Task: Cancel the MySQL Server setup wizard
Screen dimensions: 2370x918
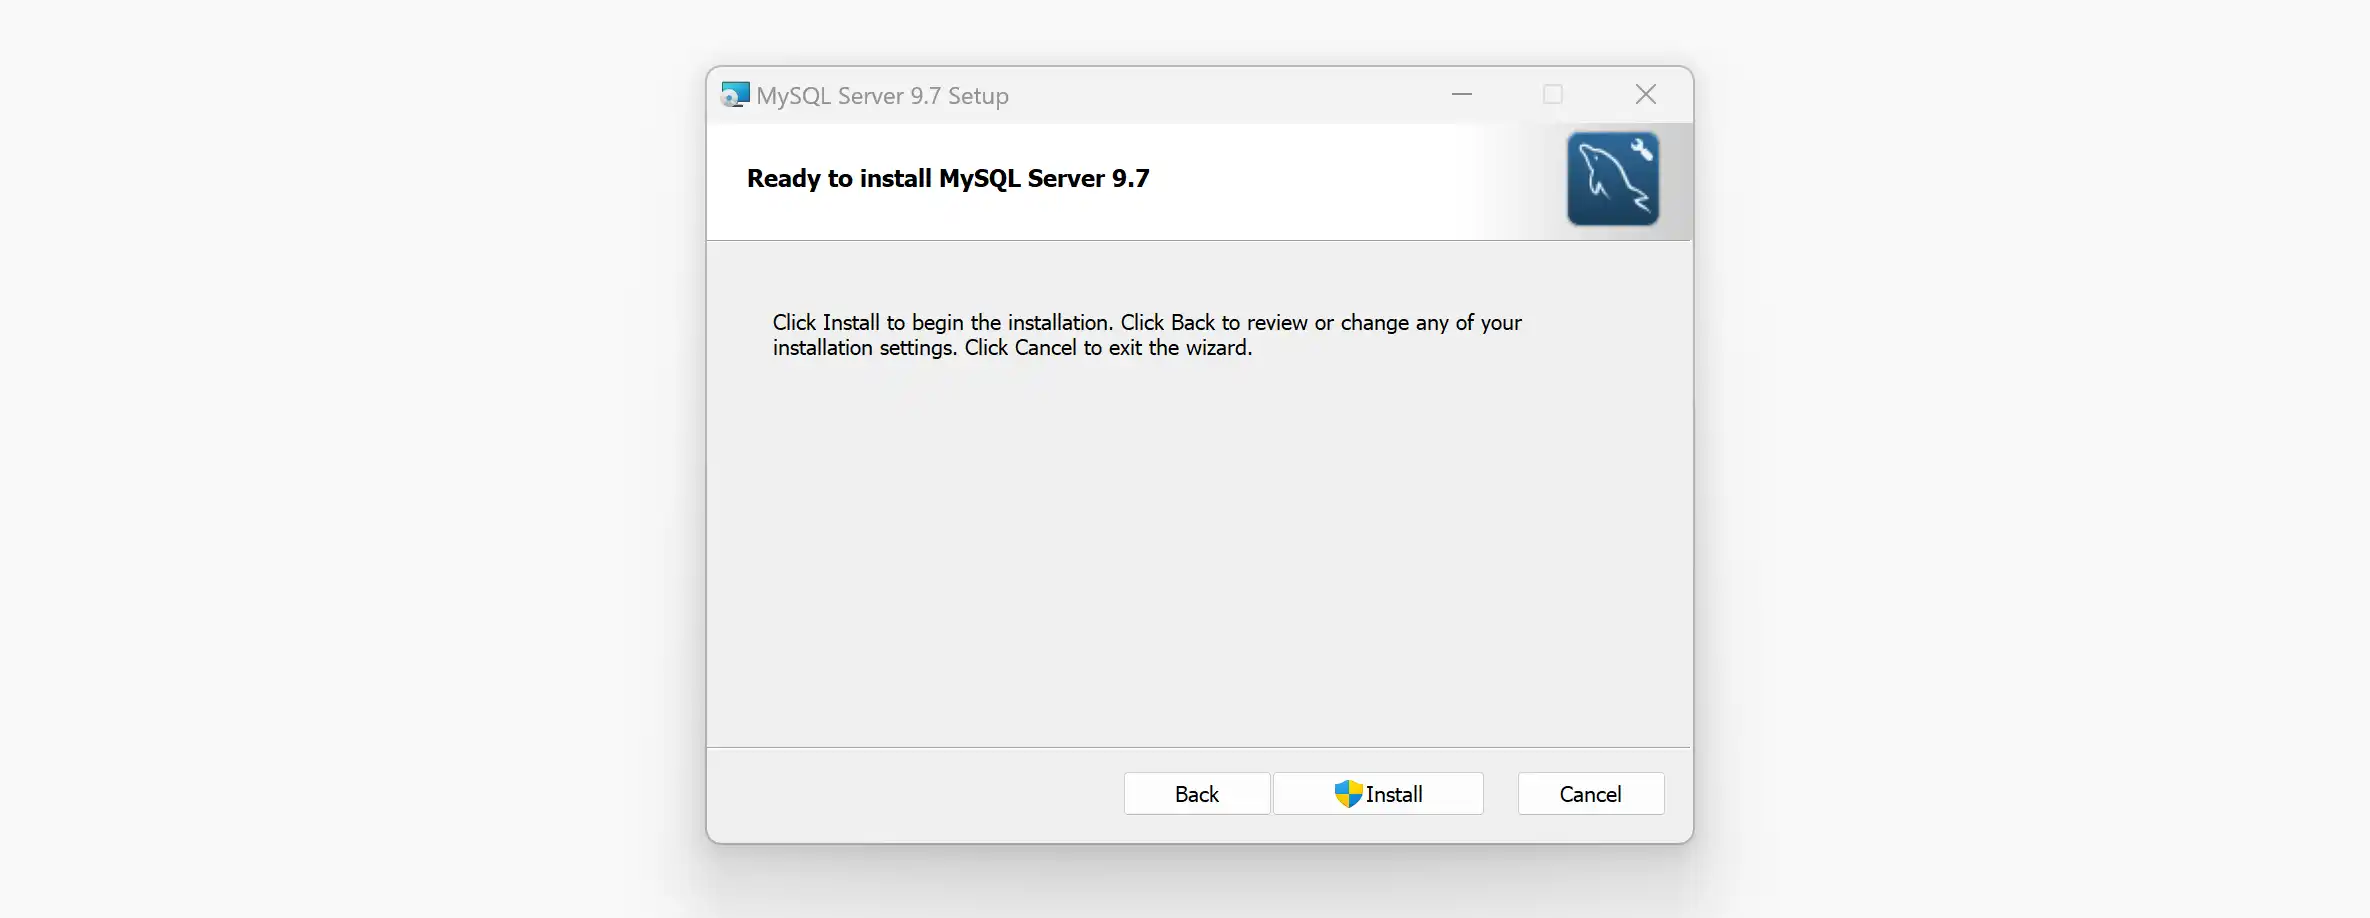Action: [1591, 794]
